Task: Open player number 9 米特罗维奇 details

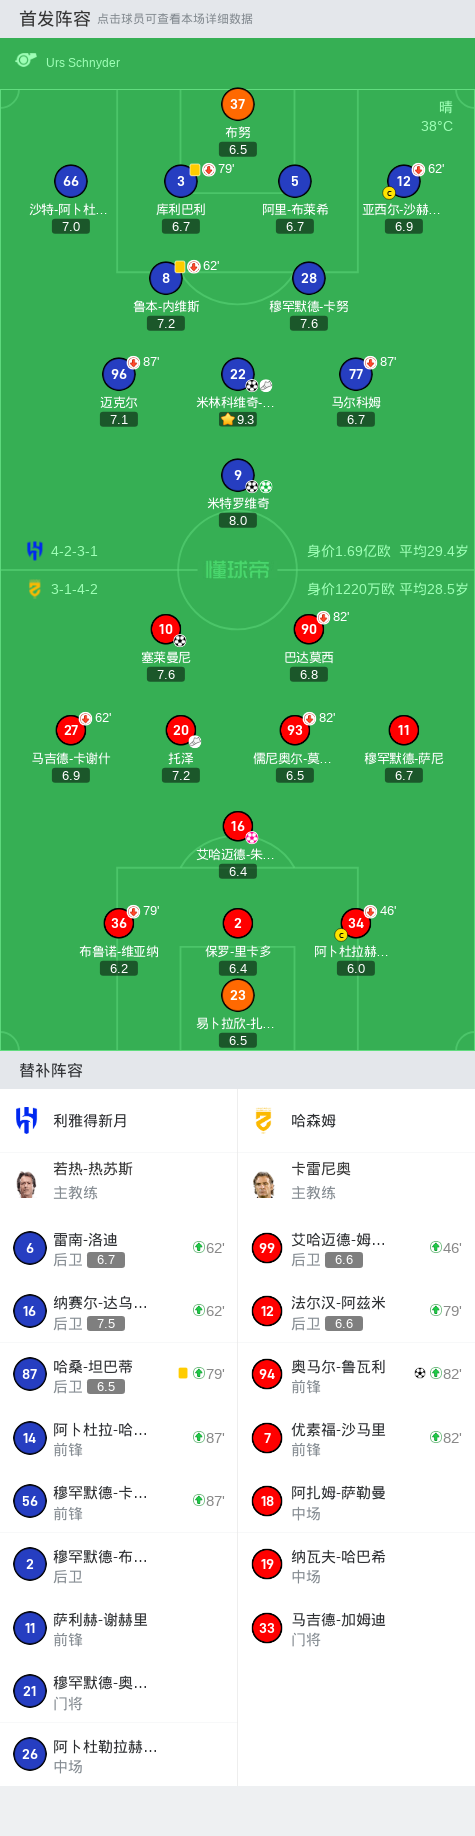Action: (237, 475)
